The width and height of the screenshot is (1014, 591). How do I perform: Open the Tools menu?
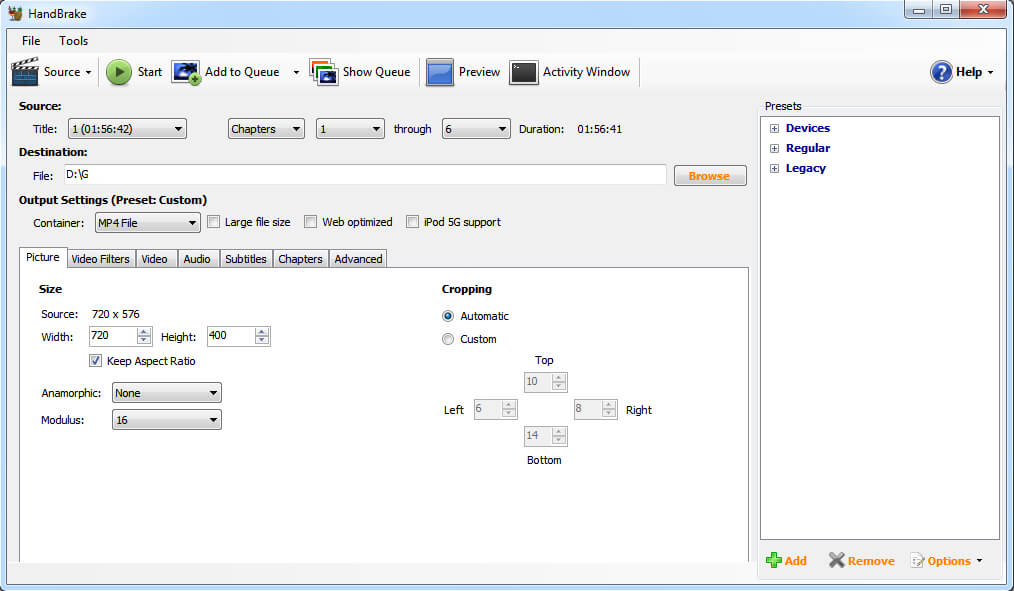[73, 41]
